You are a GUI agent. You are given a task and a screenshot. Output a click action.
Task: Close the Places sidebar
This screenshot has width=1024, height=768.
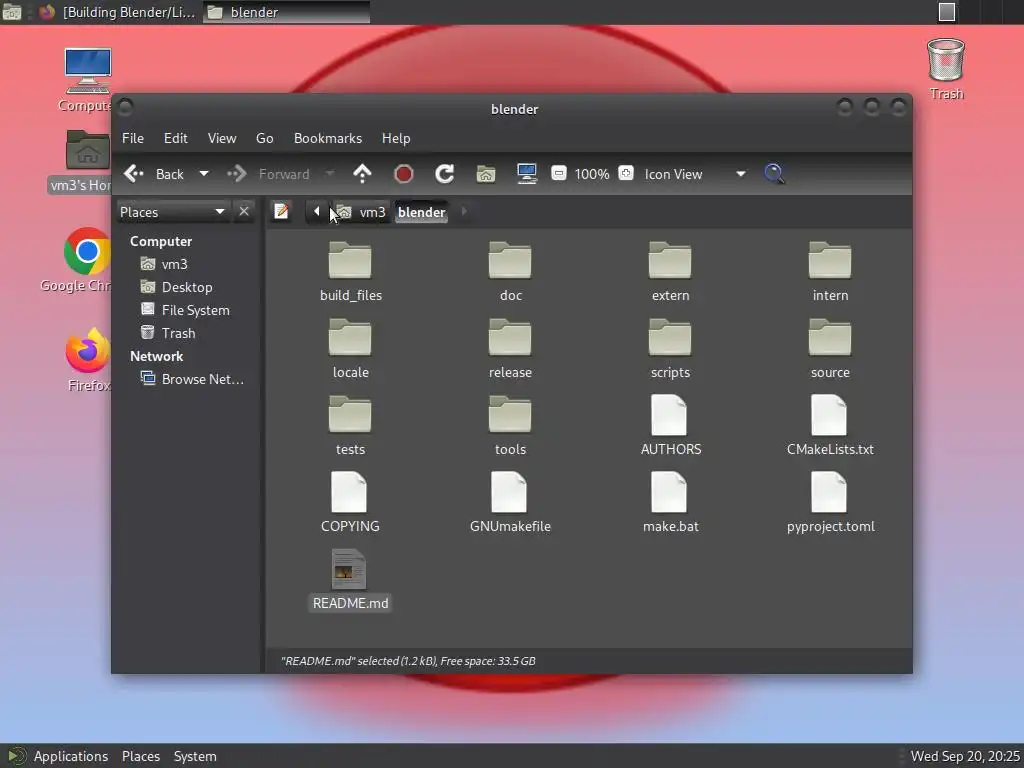tap(244, 212)
